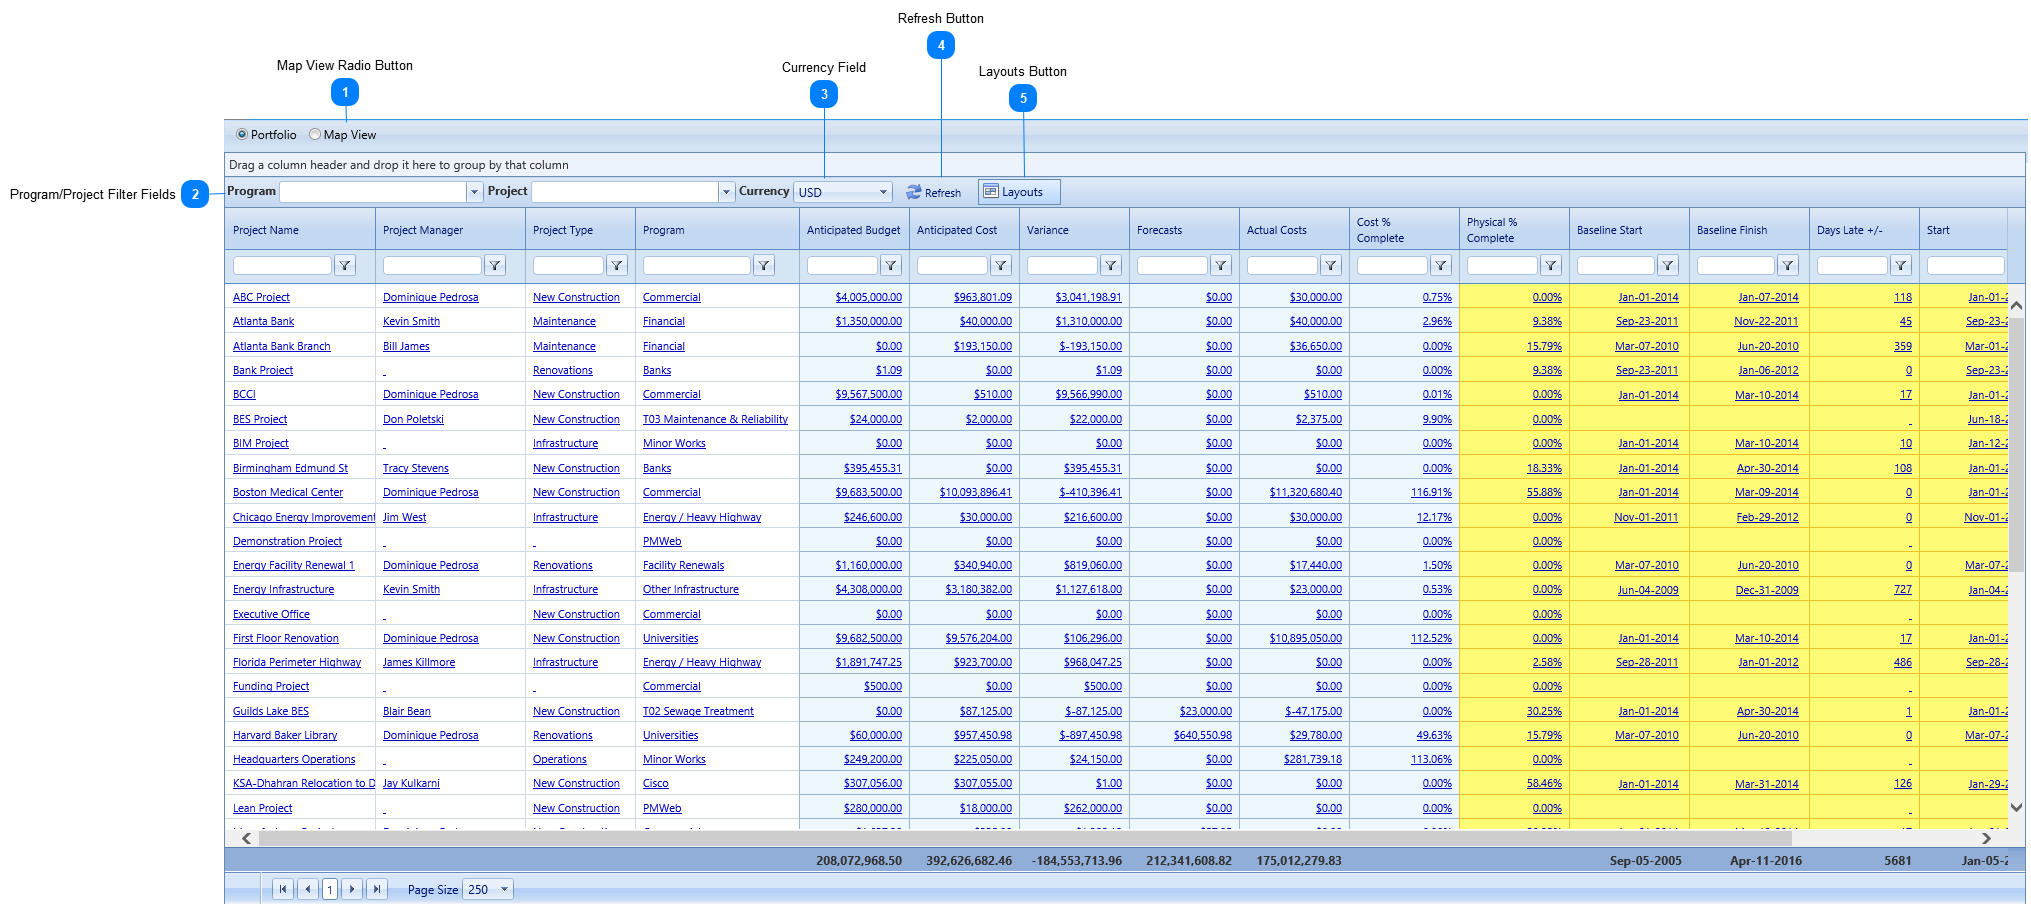
Task: Click filter icon for Baseline Finish column
Action: [1788, 266]
